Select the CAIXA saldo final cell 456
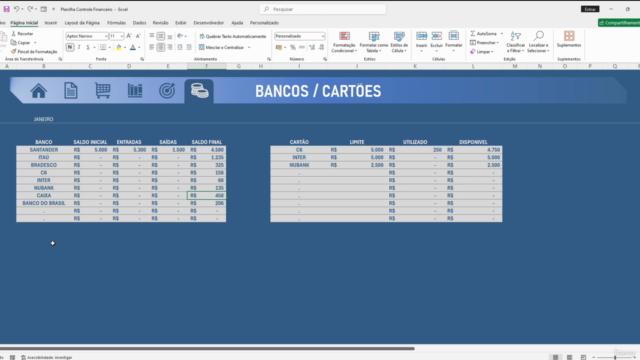Viewport: 640px width, 360px height. (206, 196)
